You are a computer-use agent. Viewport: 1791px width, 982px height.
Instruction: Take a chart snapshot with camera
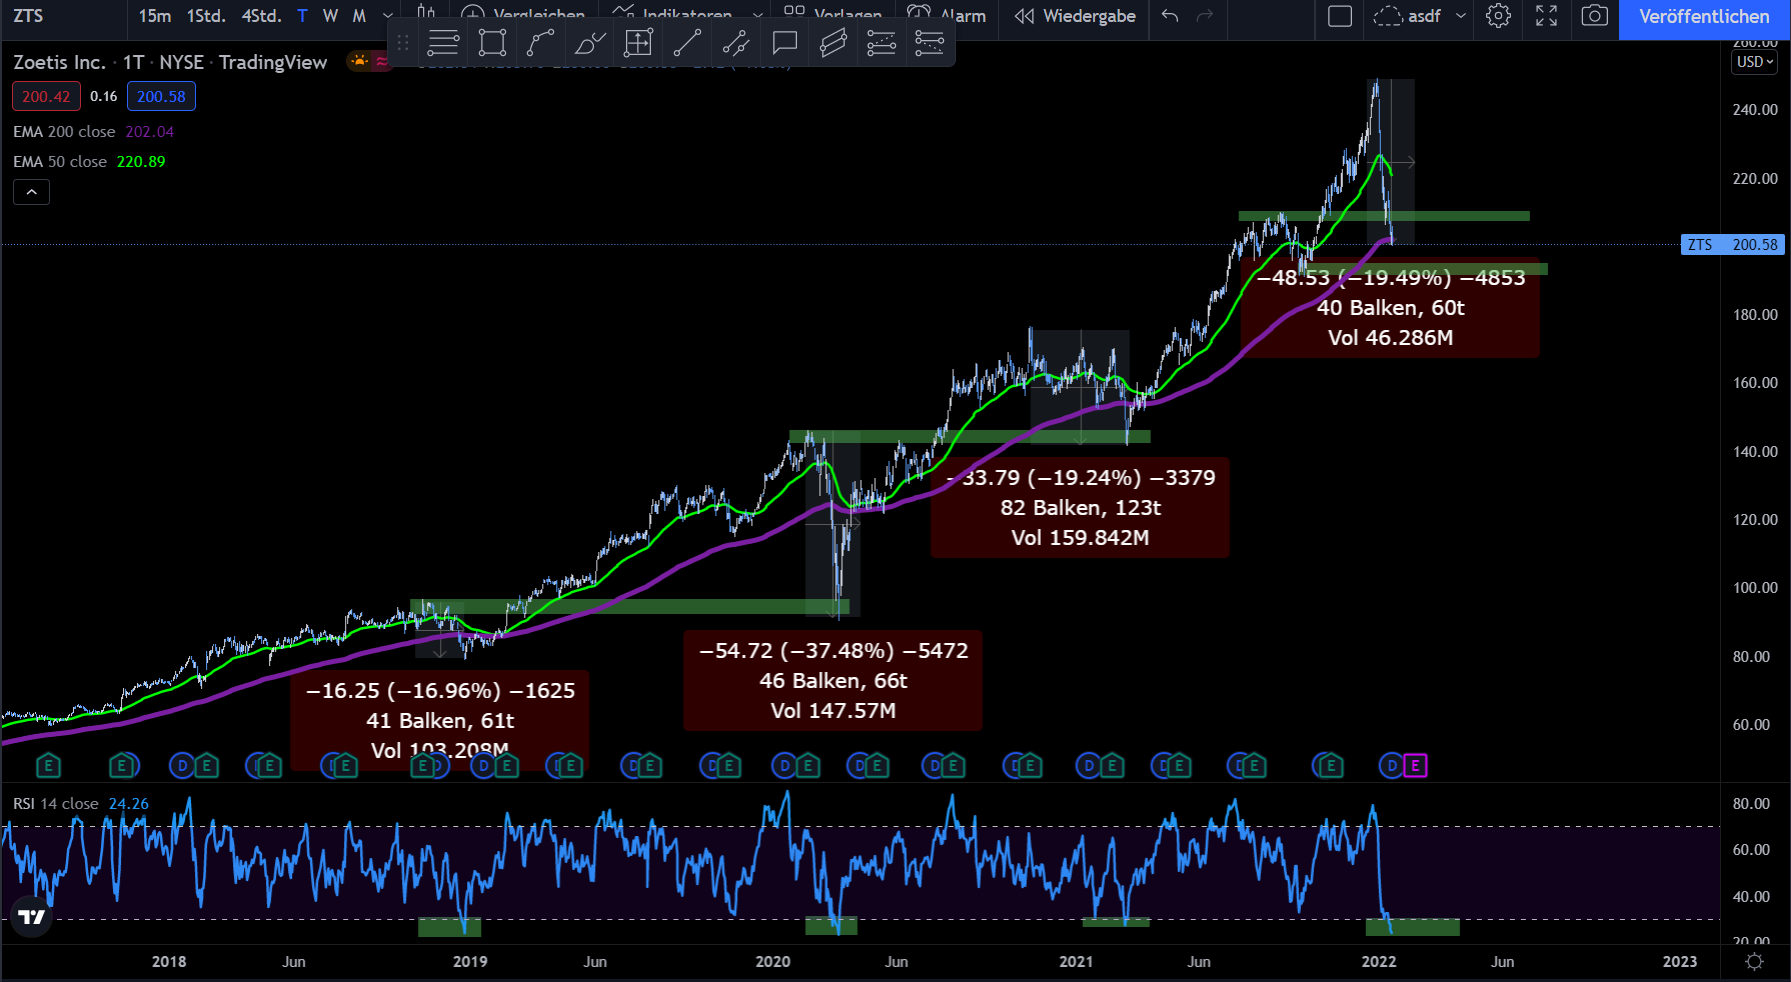pos(1595,16)
